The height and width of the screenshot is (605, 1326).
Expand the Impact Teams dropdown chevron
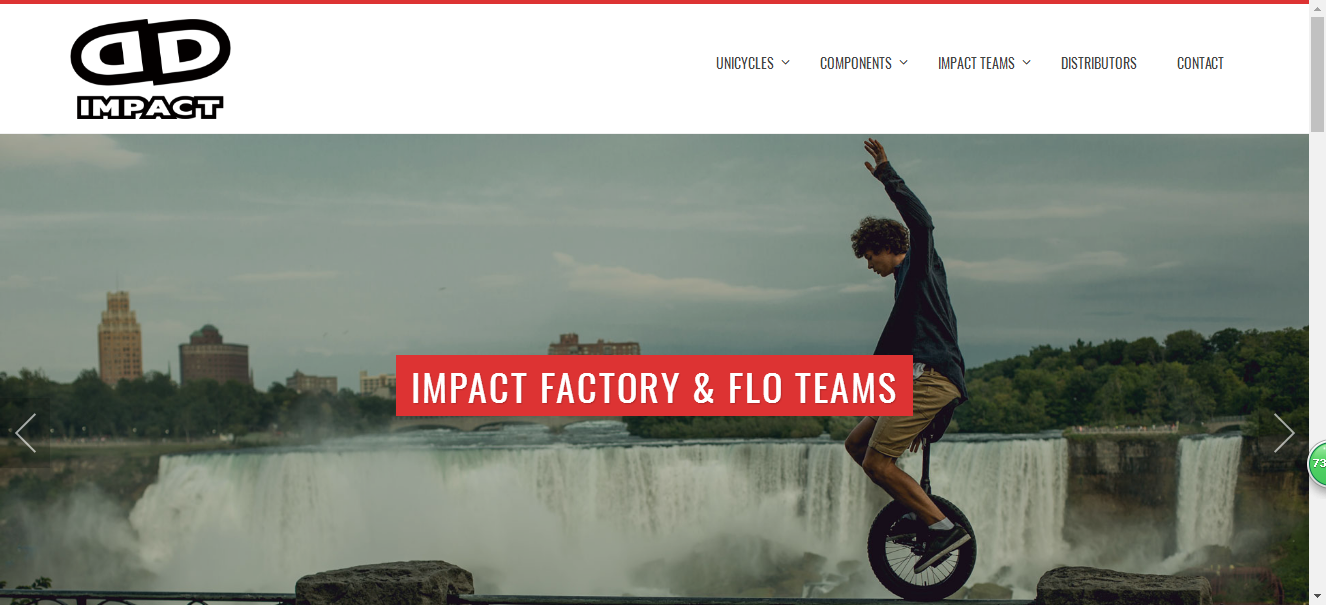[1027, 63]
